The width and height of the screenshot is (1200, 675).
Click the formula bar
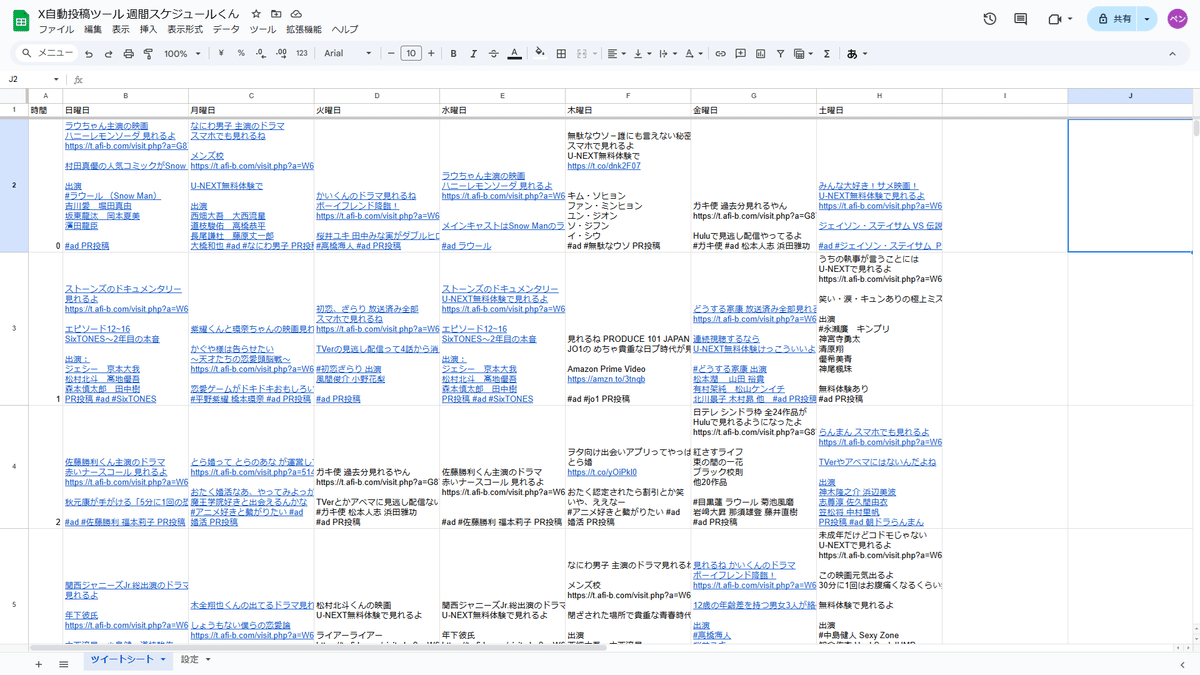(x=640, y=79)
